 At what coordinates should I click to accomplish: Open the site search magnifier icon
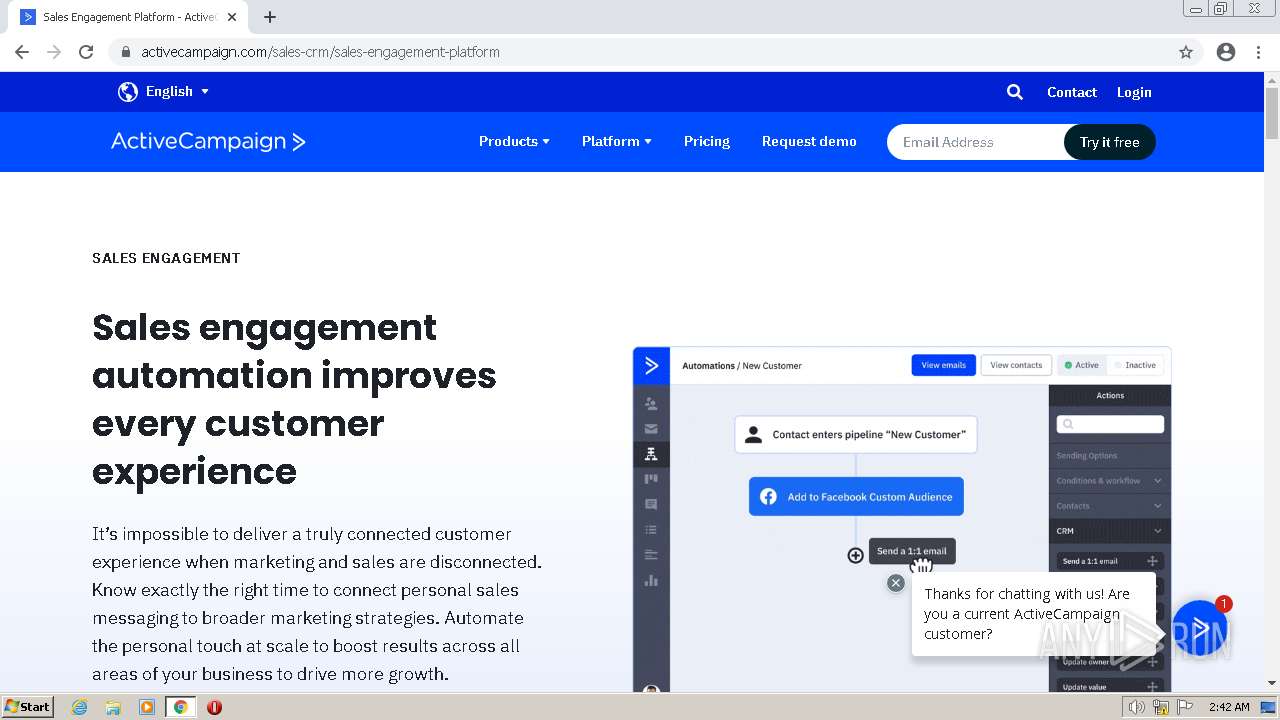click(1015, 92)
